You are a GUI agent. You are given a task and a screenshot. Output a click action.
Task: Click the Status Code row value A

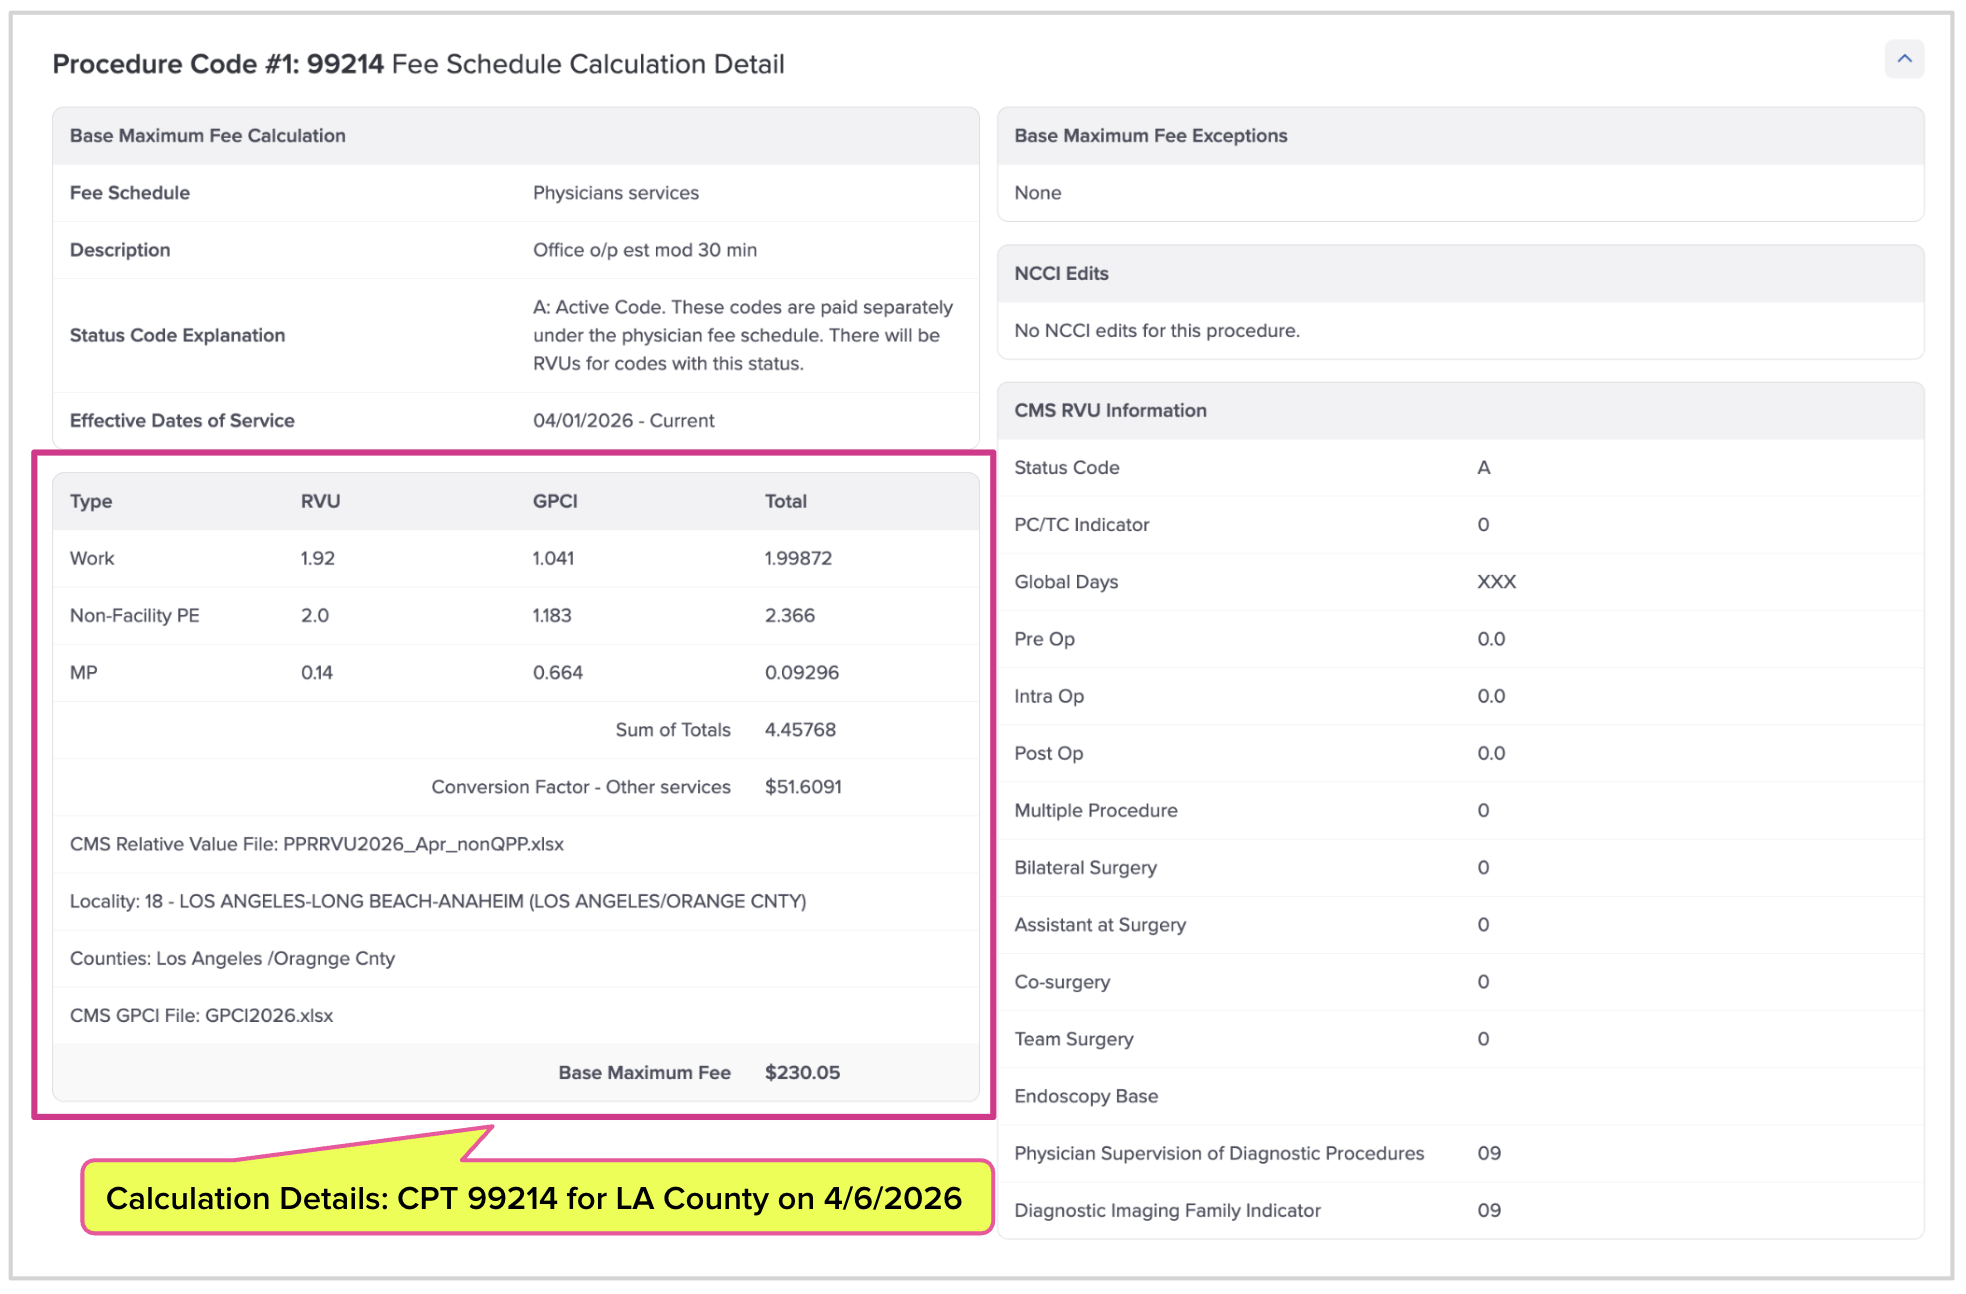[x=1483, y=468]
